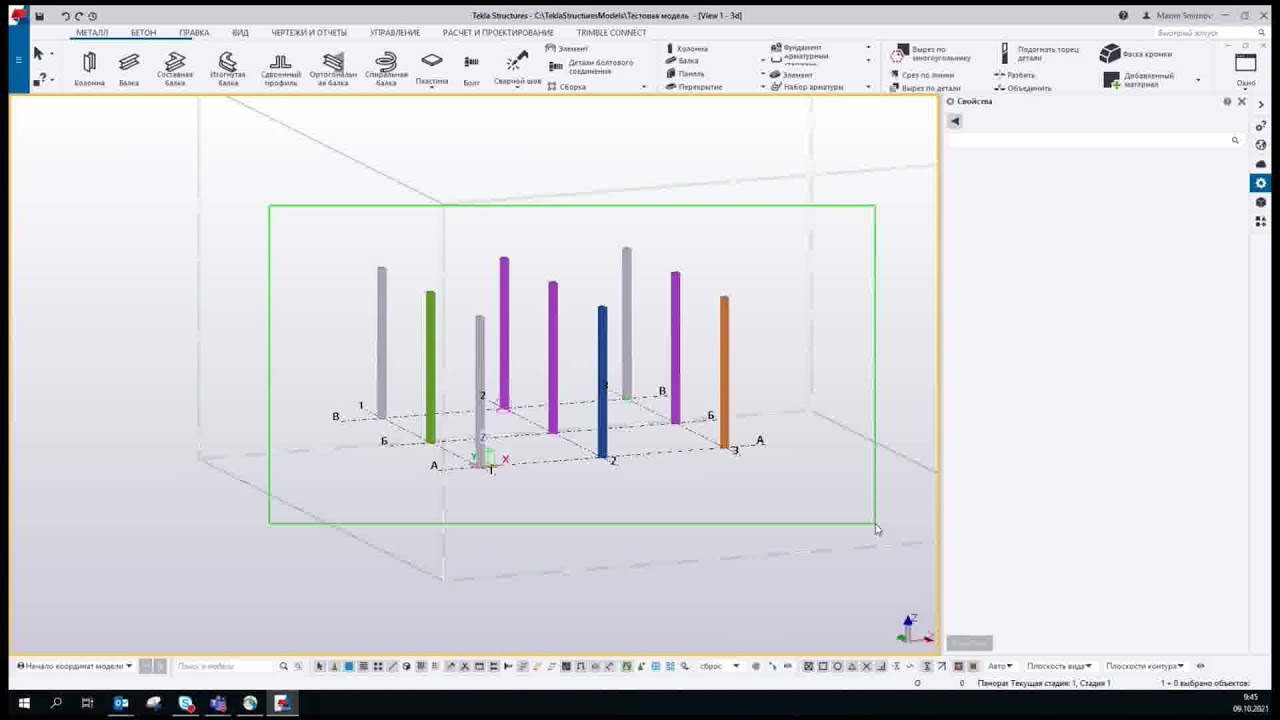Open the undo history clock icon
This screenshot has width=1280, height=720.
point(92,16)
